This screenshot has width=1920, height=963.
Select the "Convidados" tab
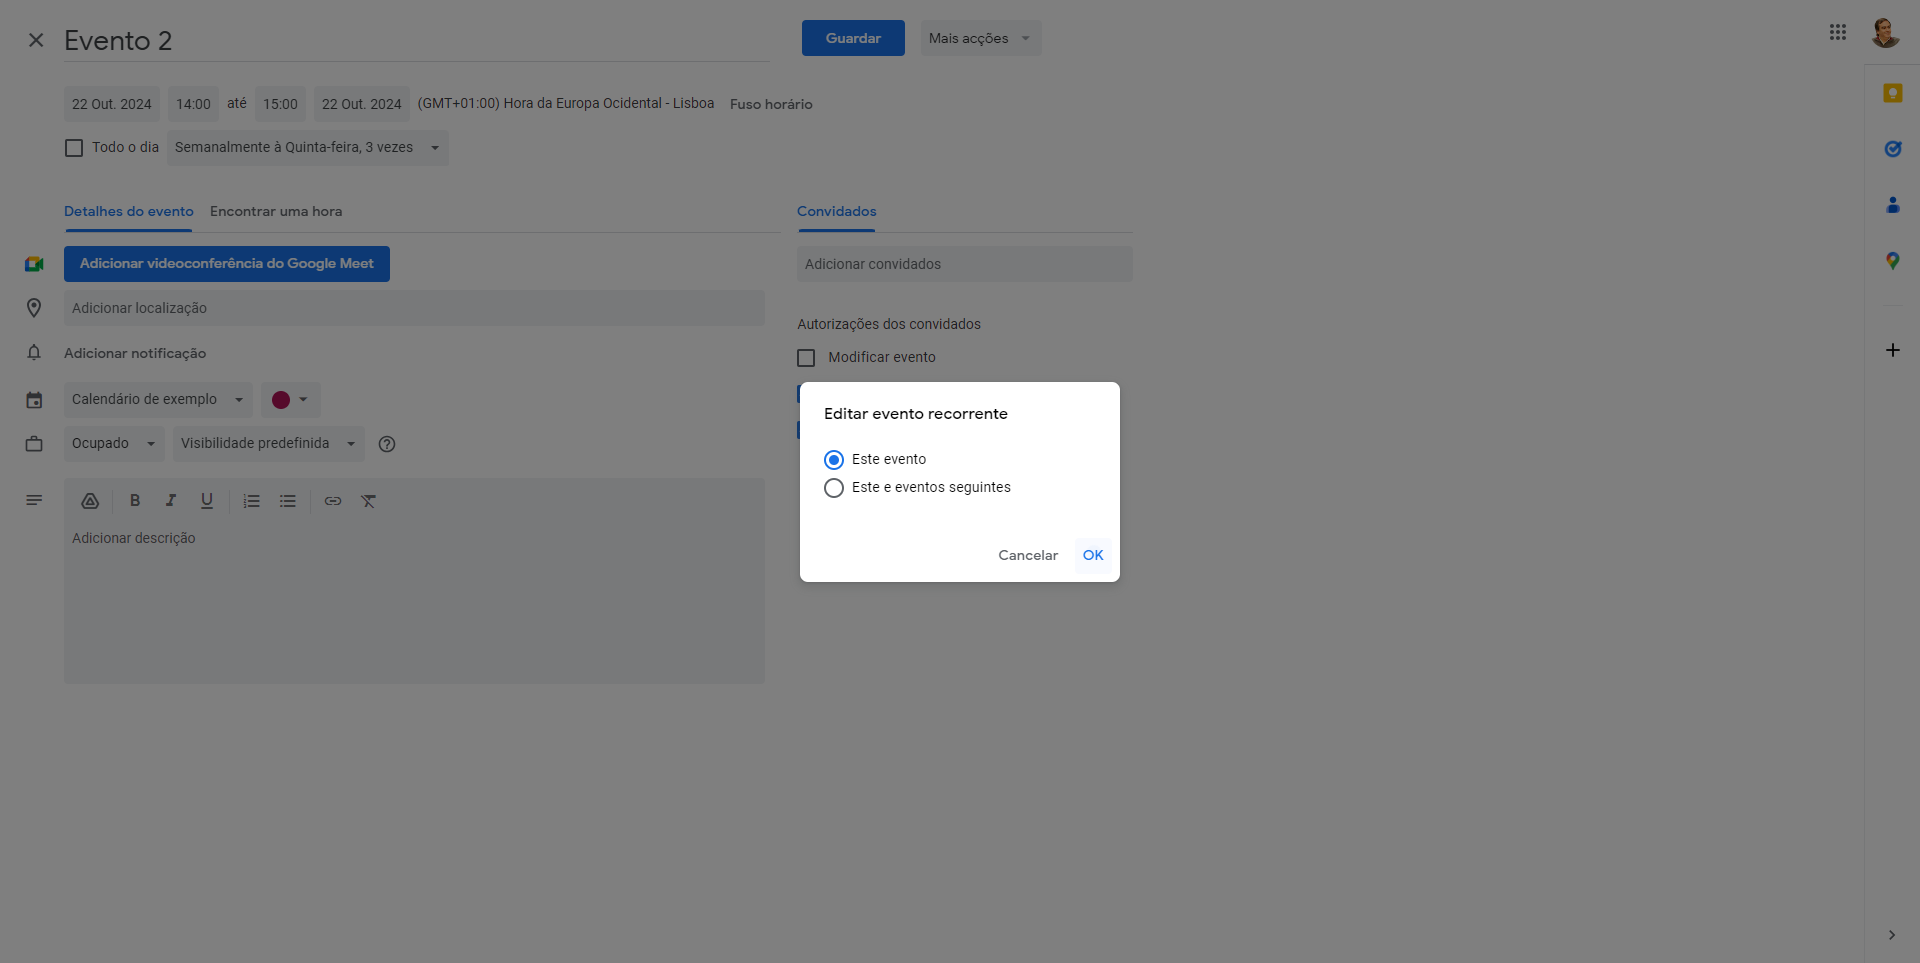pyautogui.click(x=837, y=211)
